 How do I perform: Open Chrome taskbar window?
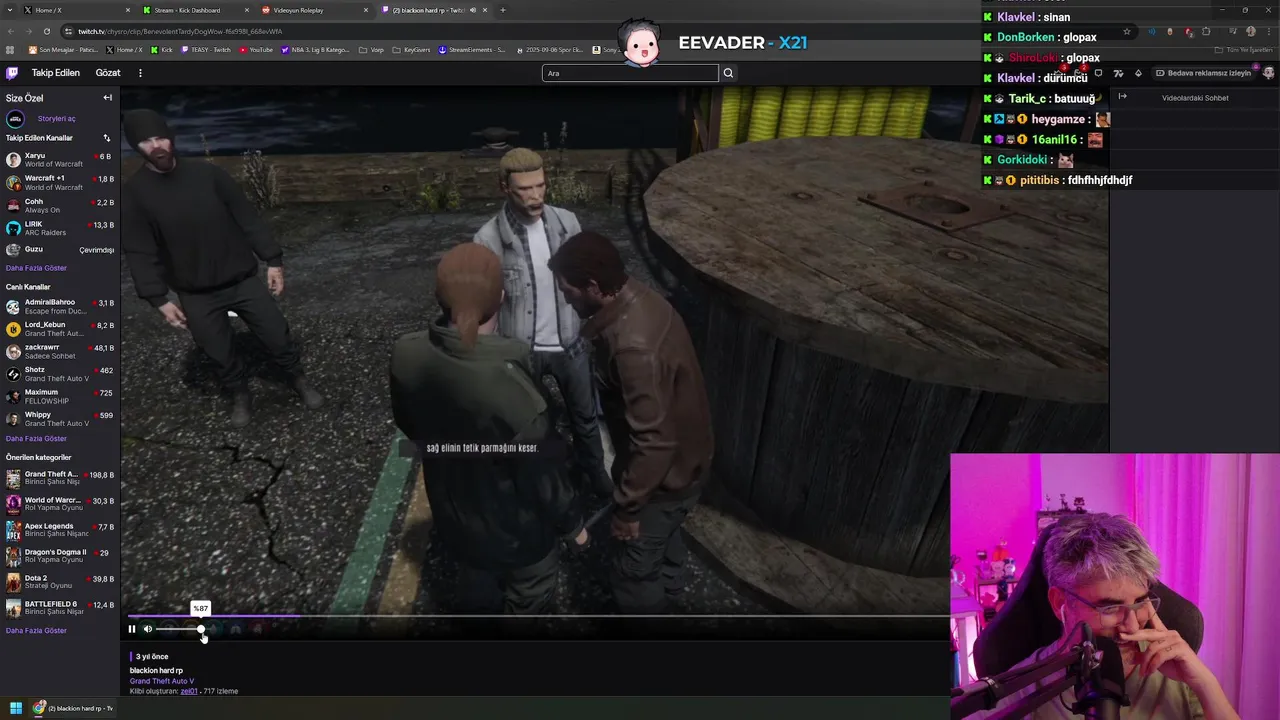[75, 708]
